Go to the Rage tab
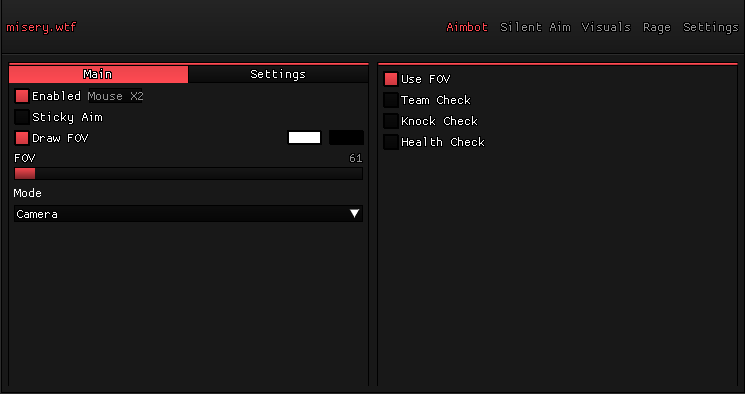This screenshot has width=745, height=394. (657, 28)
